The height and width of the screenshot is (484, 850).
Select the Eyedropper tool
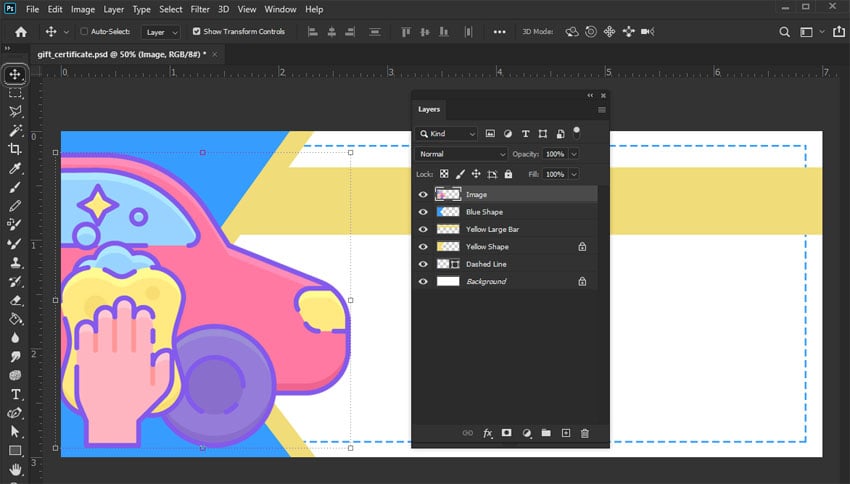click(x=15, y=168)
